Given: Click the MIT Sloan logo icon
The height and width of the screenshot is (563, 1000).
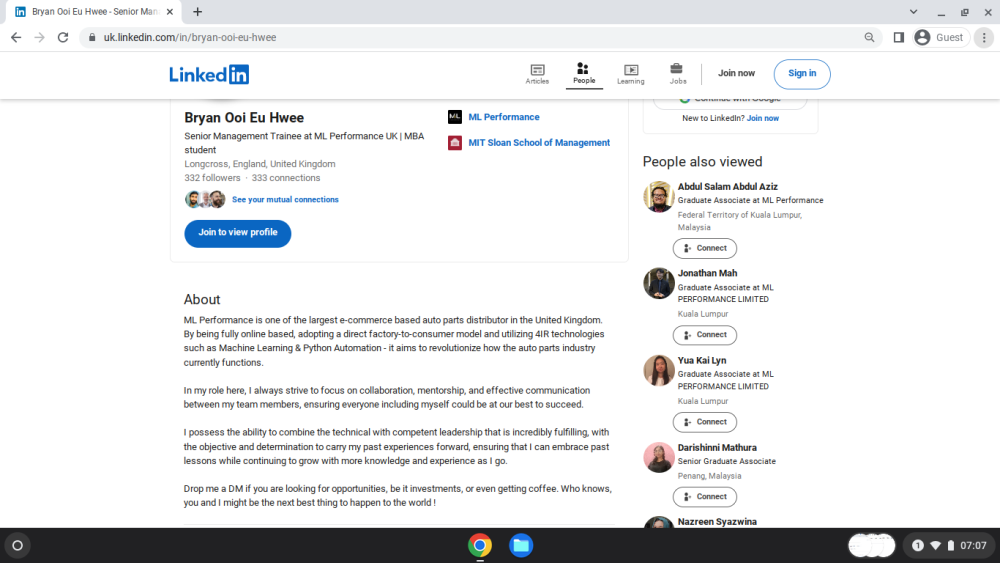Looking at the screenshot, I should pos(455,143).
